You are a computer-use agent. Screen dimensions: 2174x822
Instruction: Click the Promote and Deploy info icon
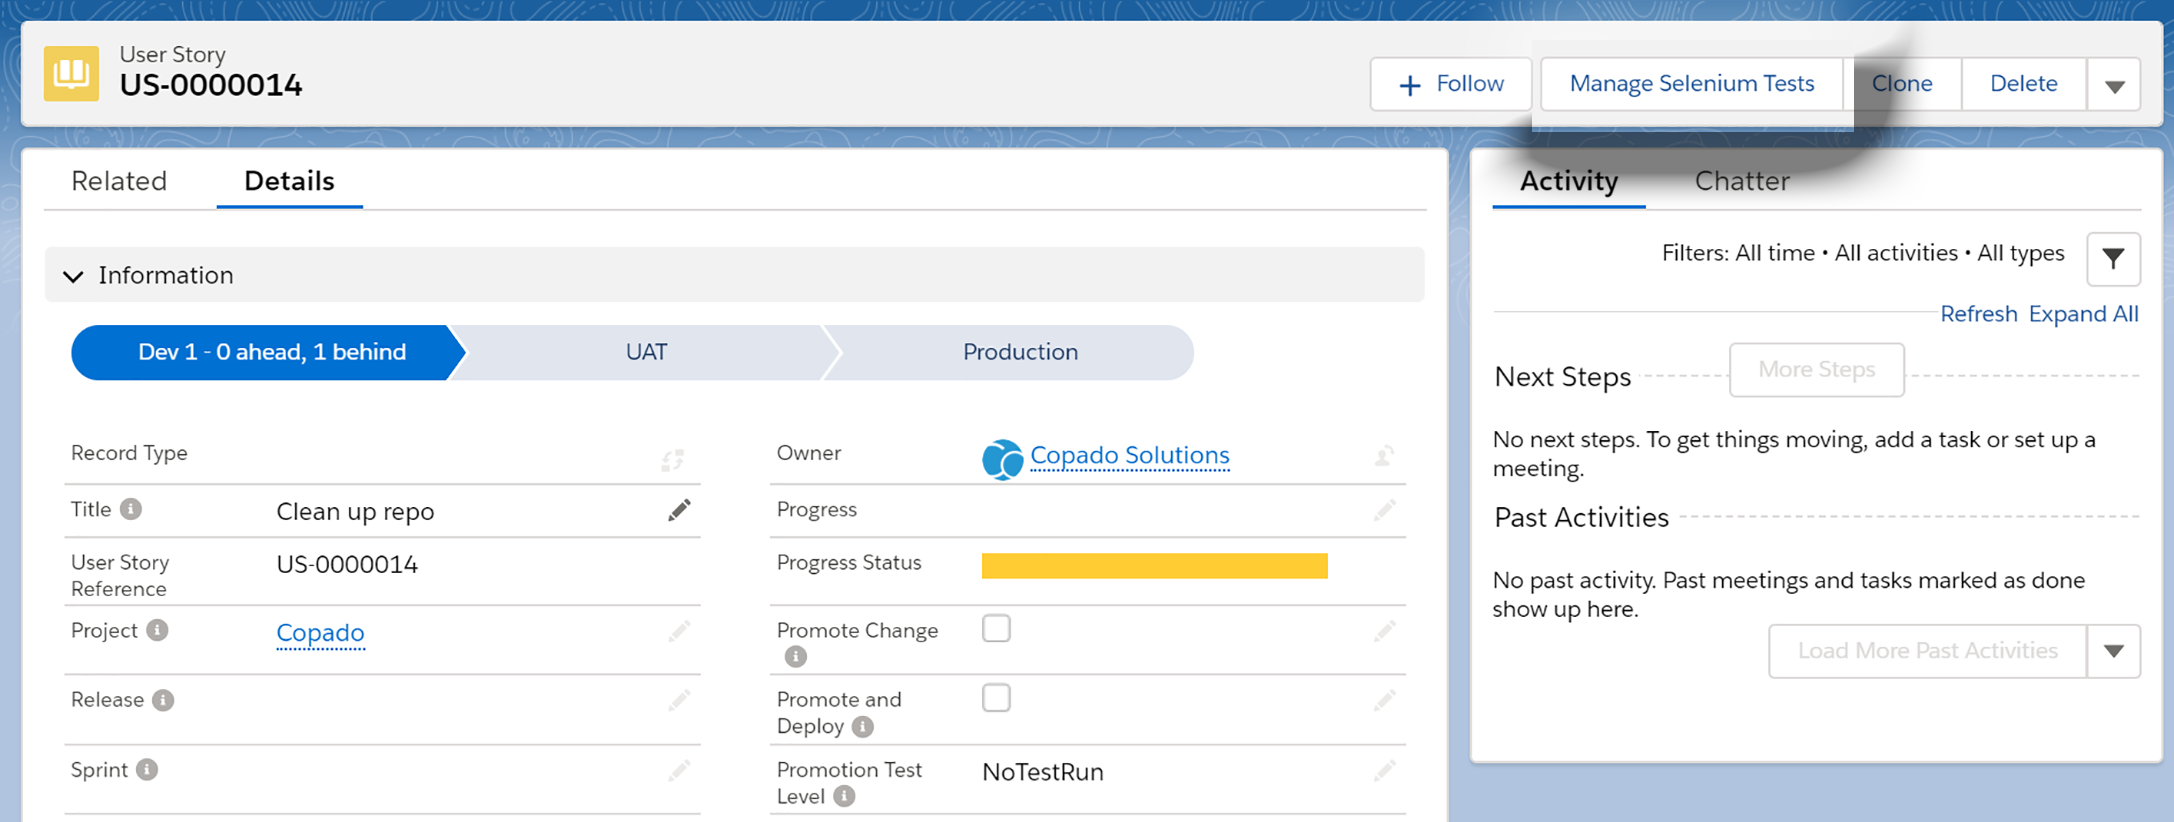[x=863, y=727]
